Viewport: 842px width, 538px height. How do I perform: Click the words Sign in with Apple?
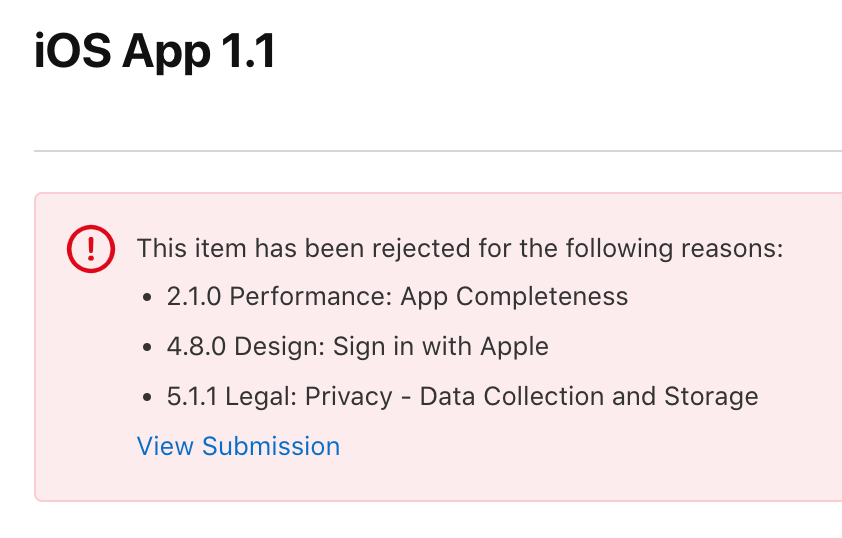coord(441,346)
